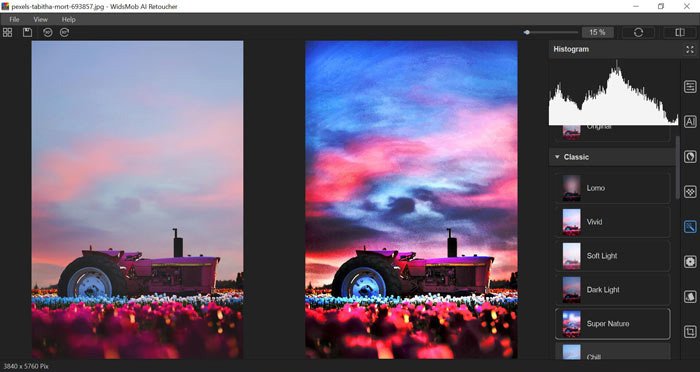Click the Histogram panel title
Image resolution: width=700 pixels, height=372 pixels.
571,50
